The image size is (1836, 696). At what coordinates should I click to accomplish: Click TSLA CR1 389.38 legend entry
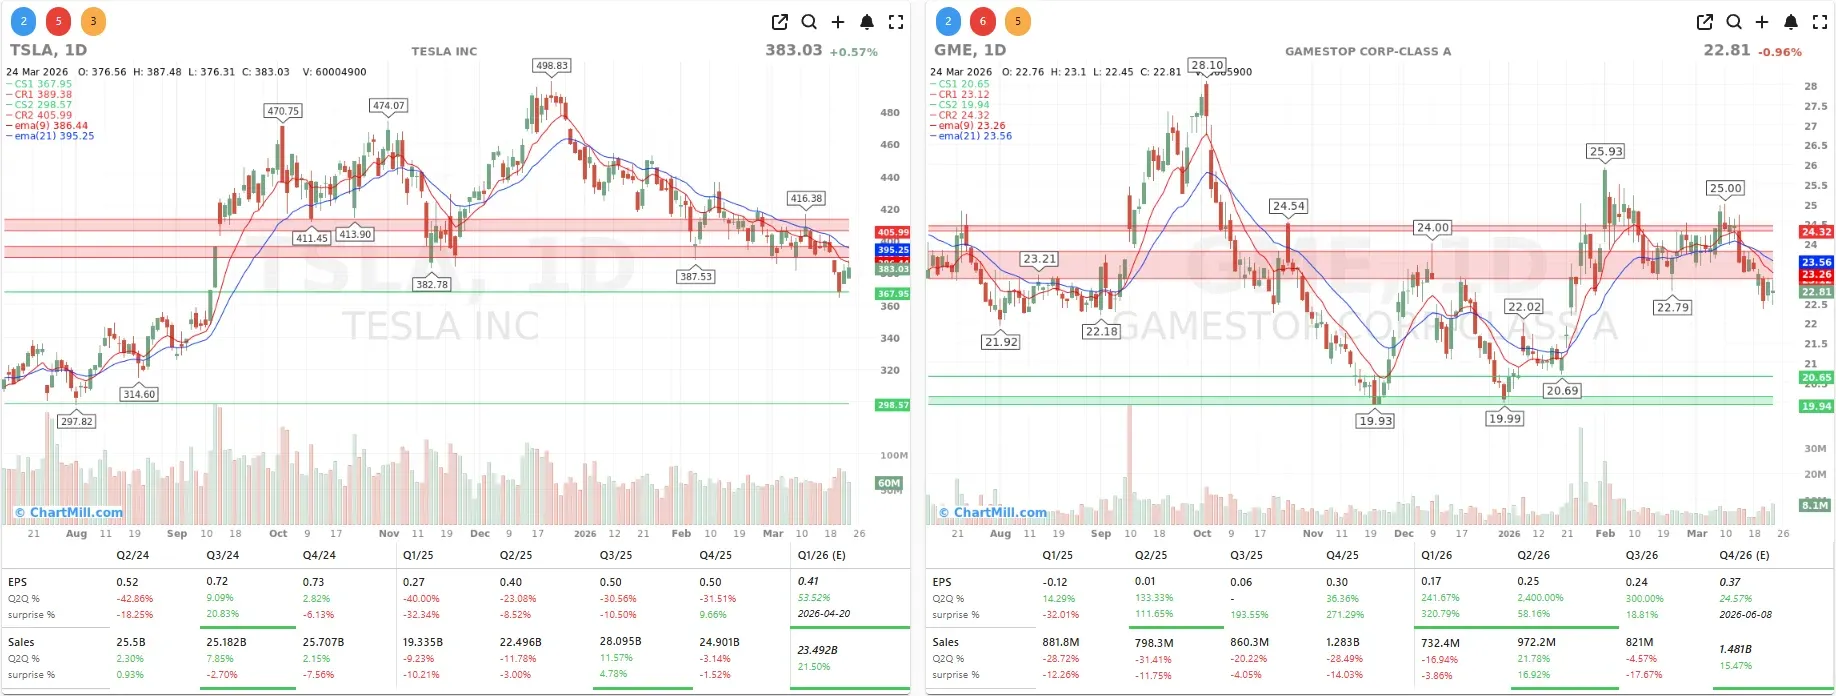(39, 94)
